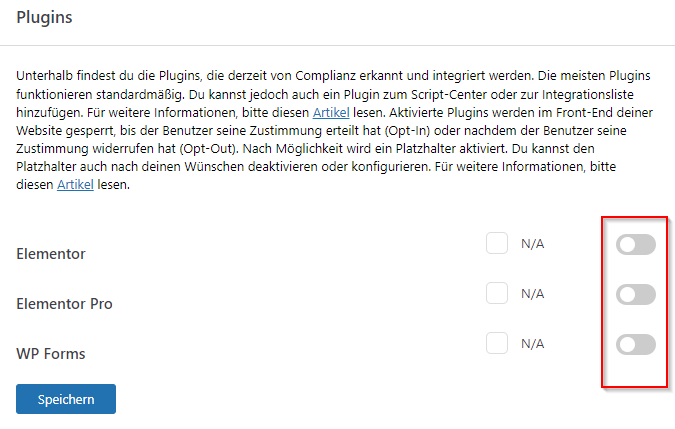Click the WP Forms plugin name
The height and width of the screenshot is (429, 675).
coord(52,353)
